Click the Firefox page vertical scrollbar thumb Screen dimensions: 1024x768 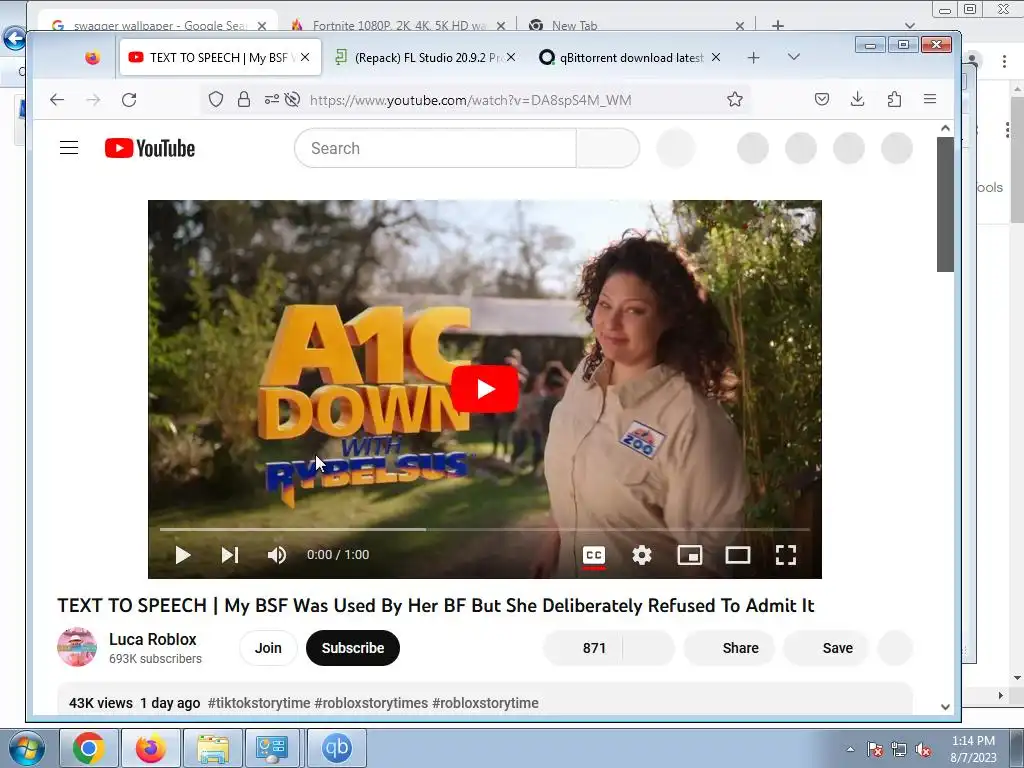tap(945, 204)
